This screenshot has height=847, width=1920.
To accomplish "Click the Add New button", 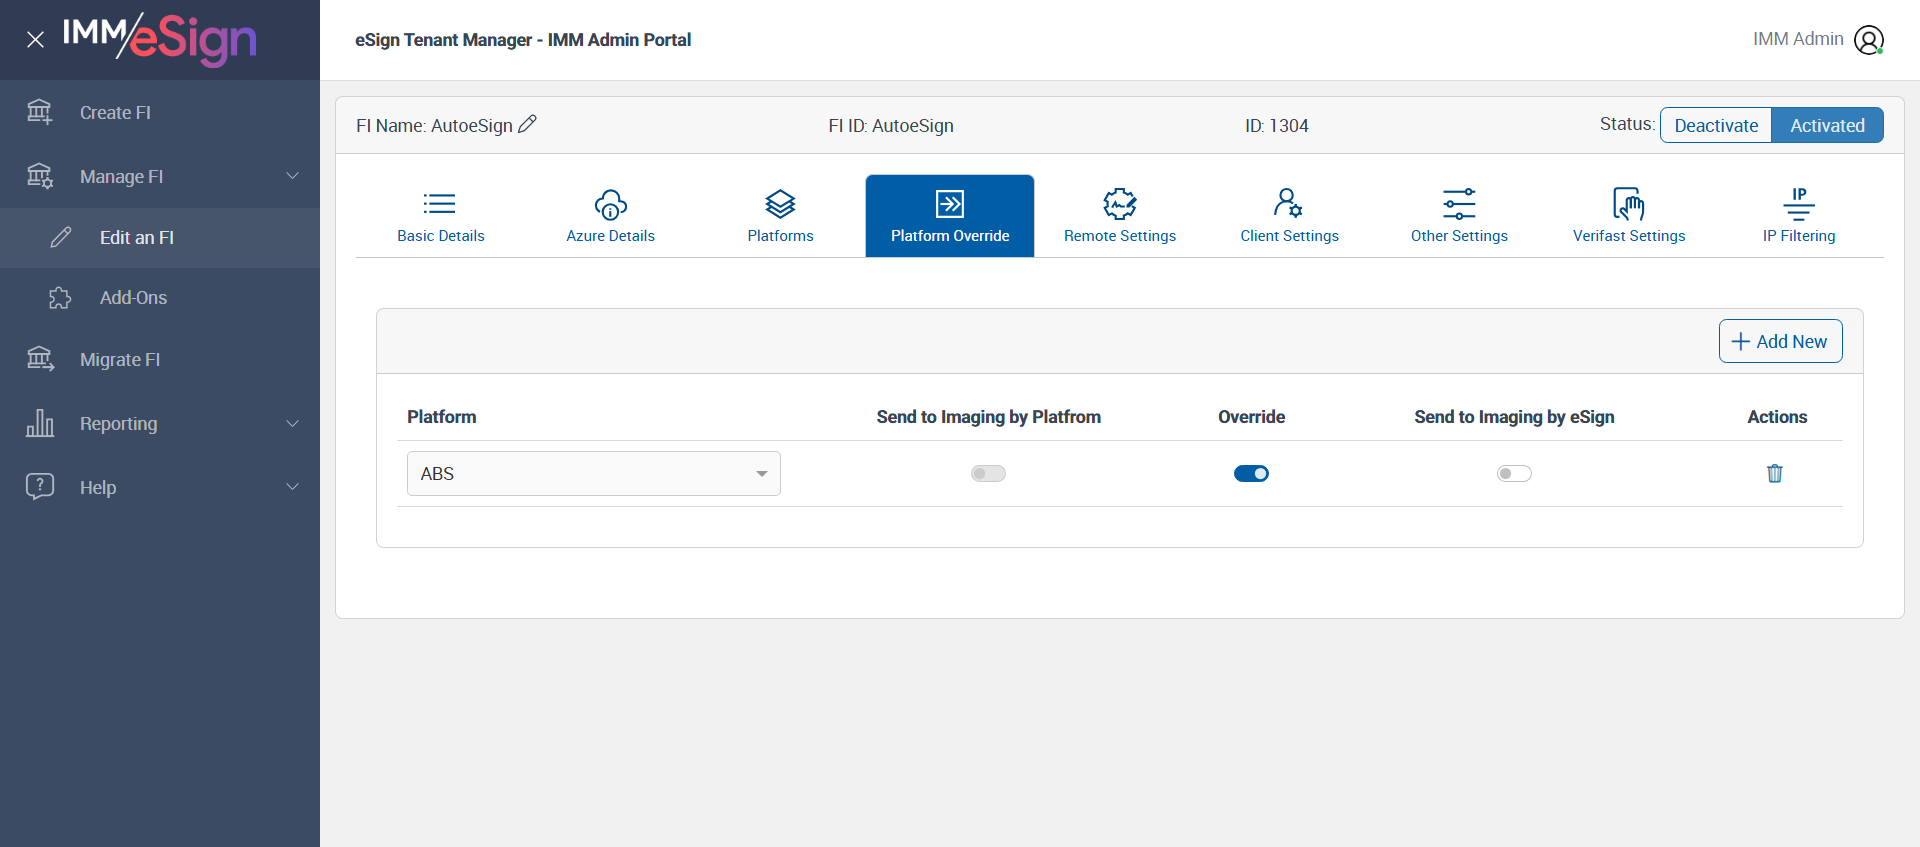I will [1780, 341].
